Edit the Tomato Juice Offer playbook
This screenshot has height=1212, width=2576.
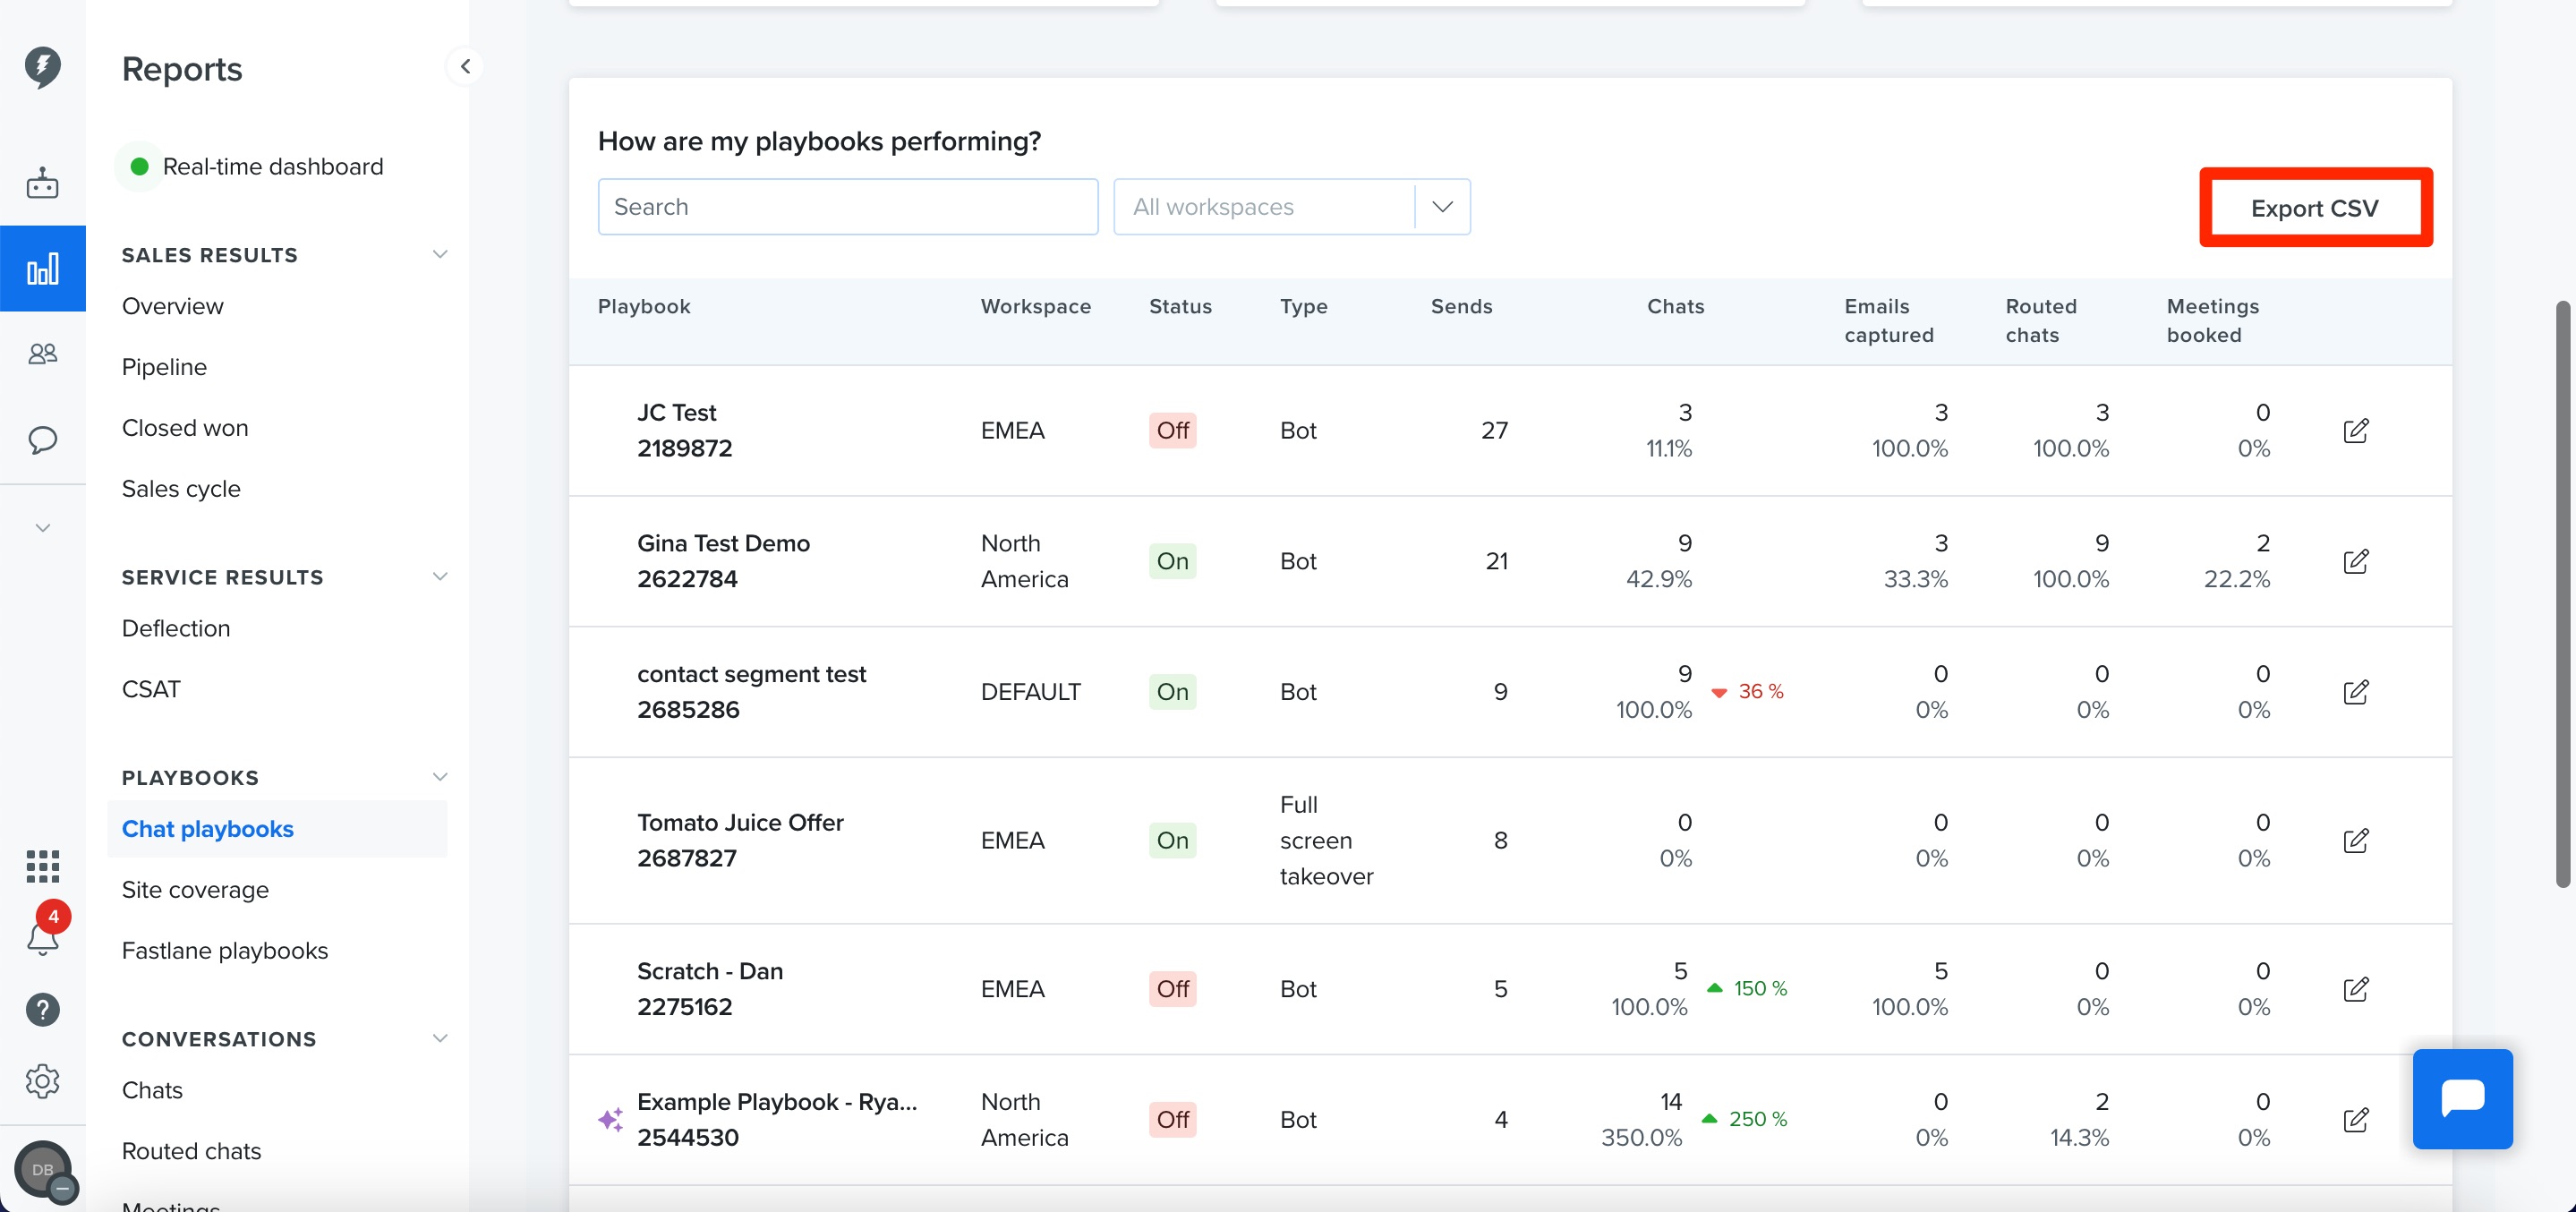pos(2355,840)
